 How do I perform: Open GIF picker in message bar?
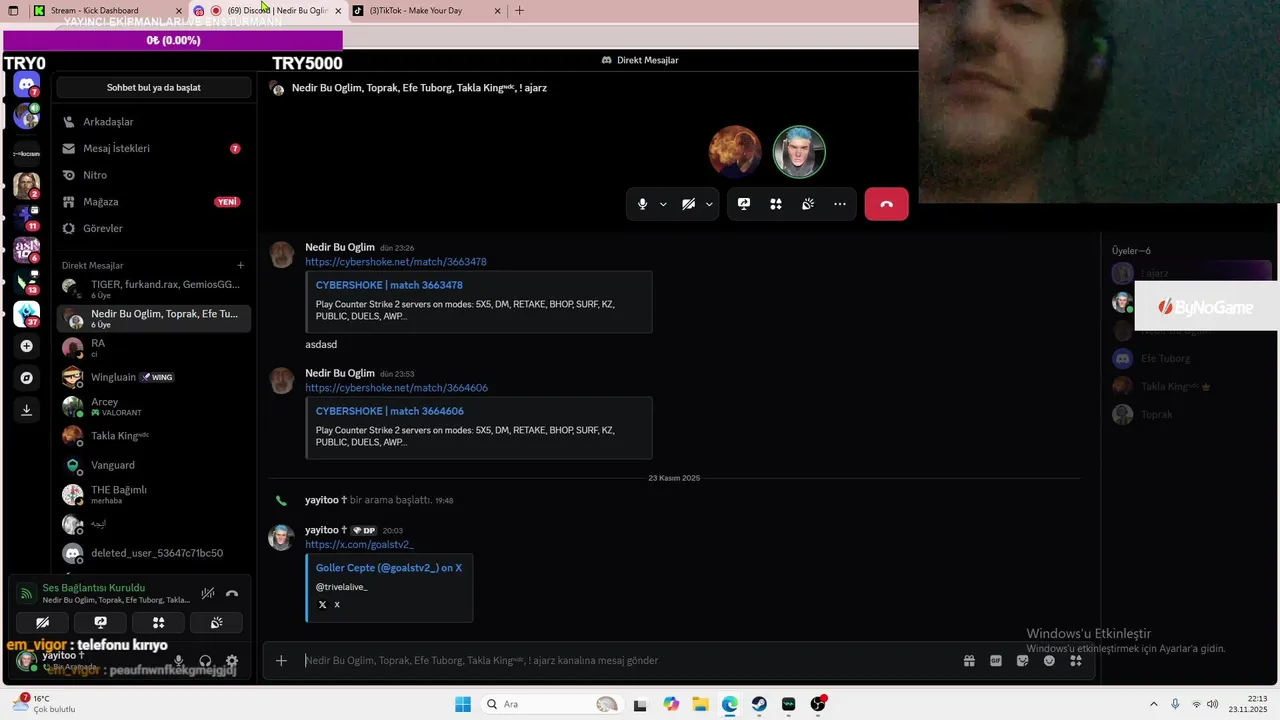pos(996,660)
